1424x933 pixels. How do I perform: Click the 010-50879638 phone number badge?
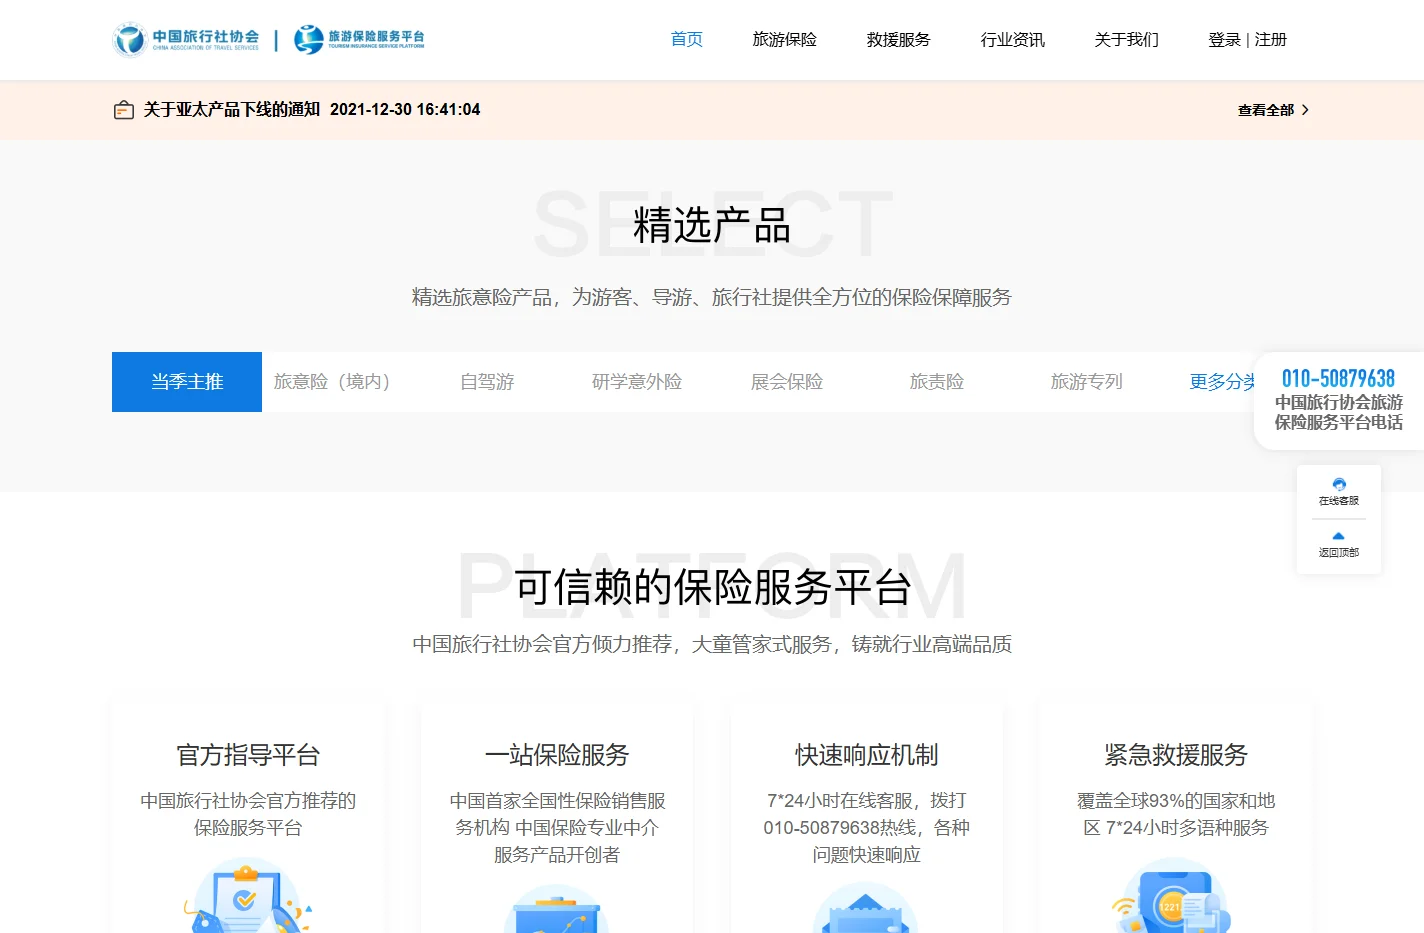point(1338,379)
